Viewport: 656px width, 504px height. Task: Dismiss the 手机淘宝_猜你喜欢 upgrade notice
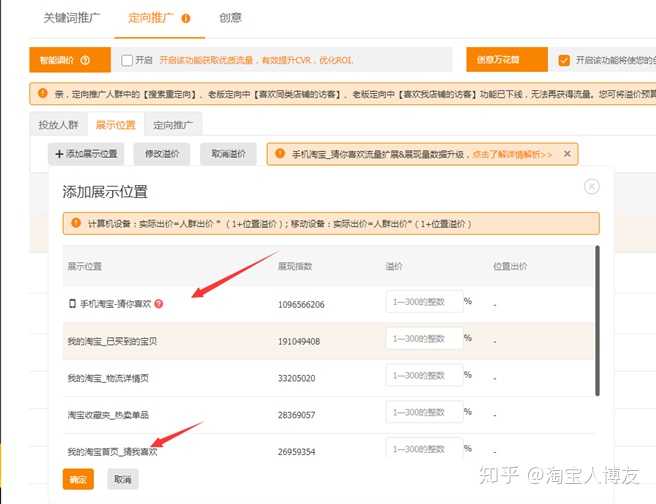[567, 154]
